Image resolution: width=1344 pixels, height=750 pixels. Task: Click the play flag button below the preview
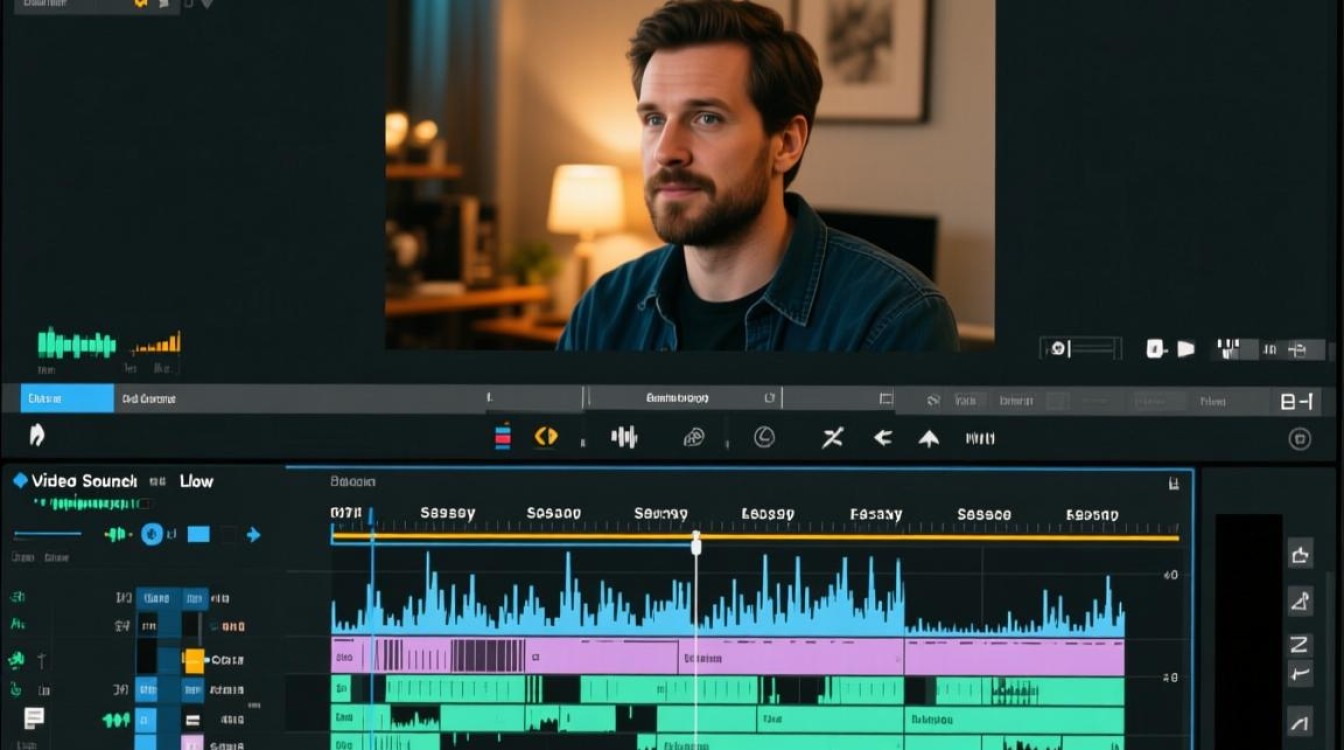[x=1186, y=349]
